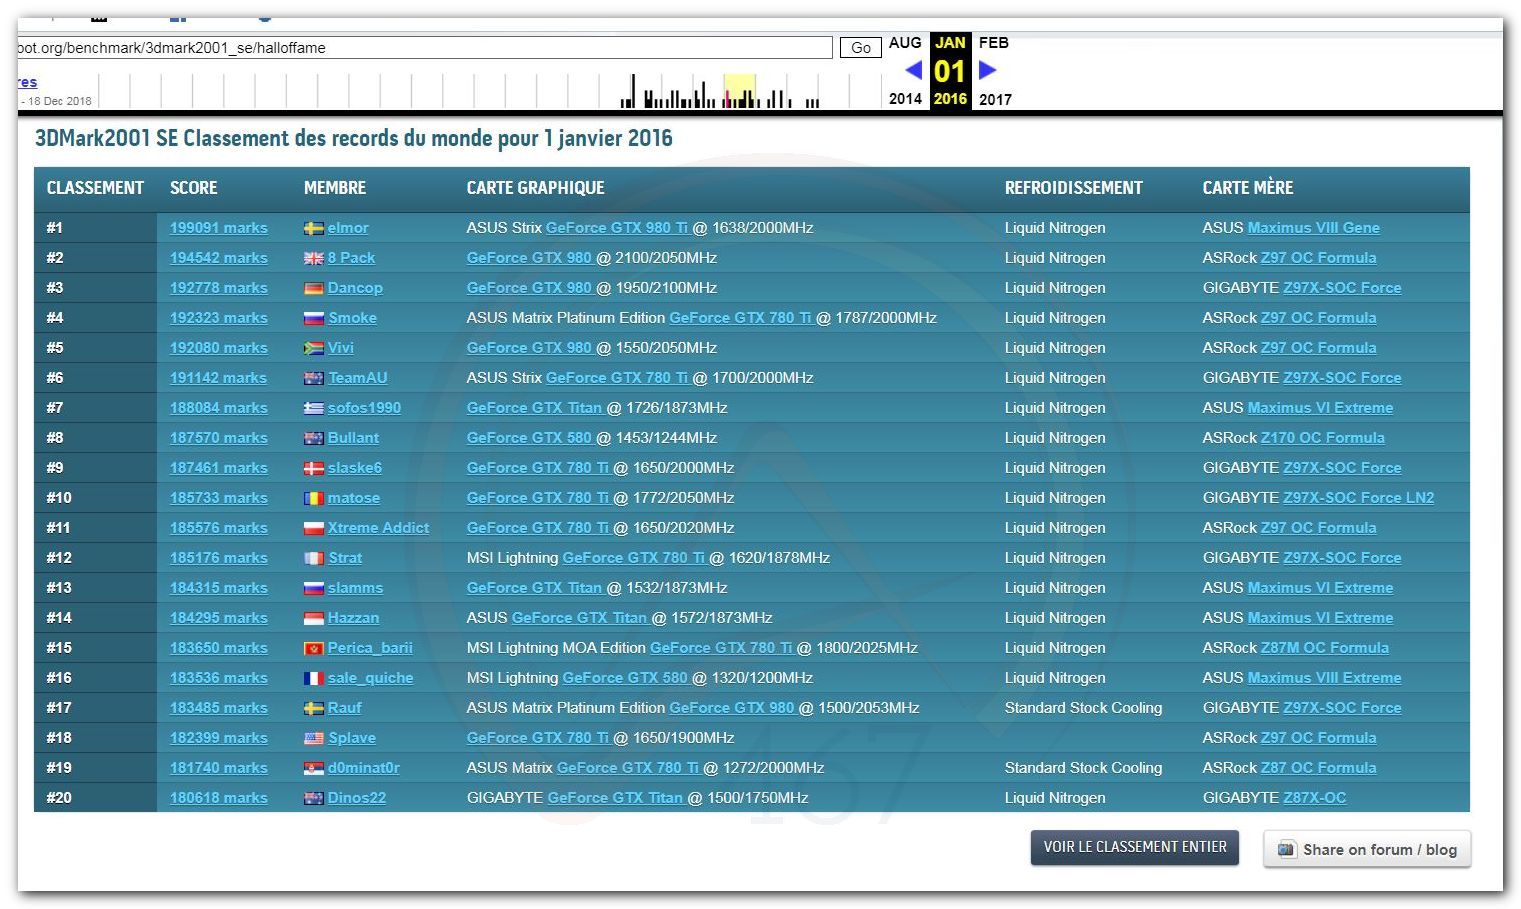Click the next capture blue right arrow

coord(987,70)
